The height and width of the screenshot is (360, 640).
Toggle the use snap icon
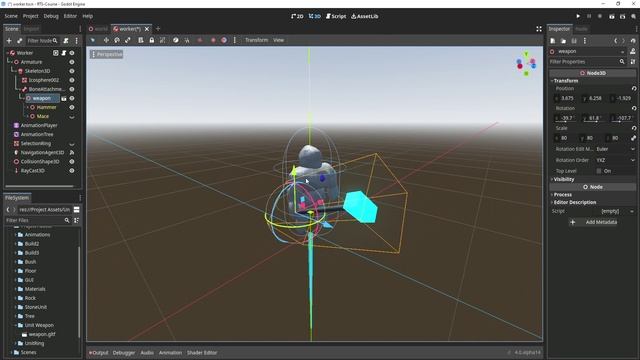[187, 40]
